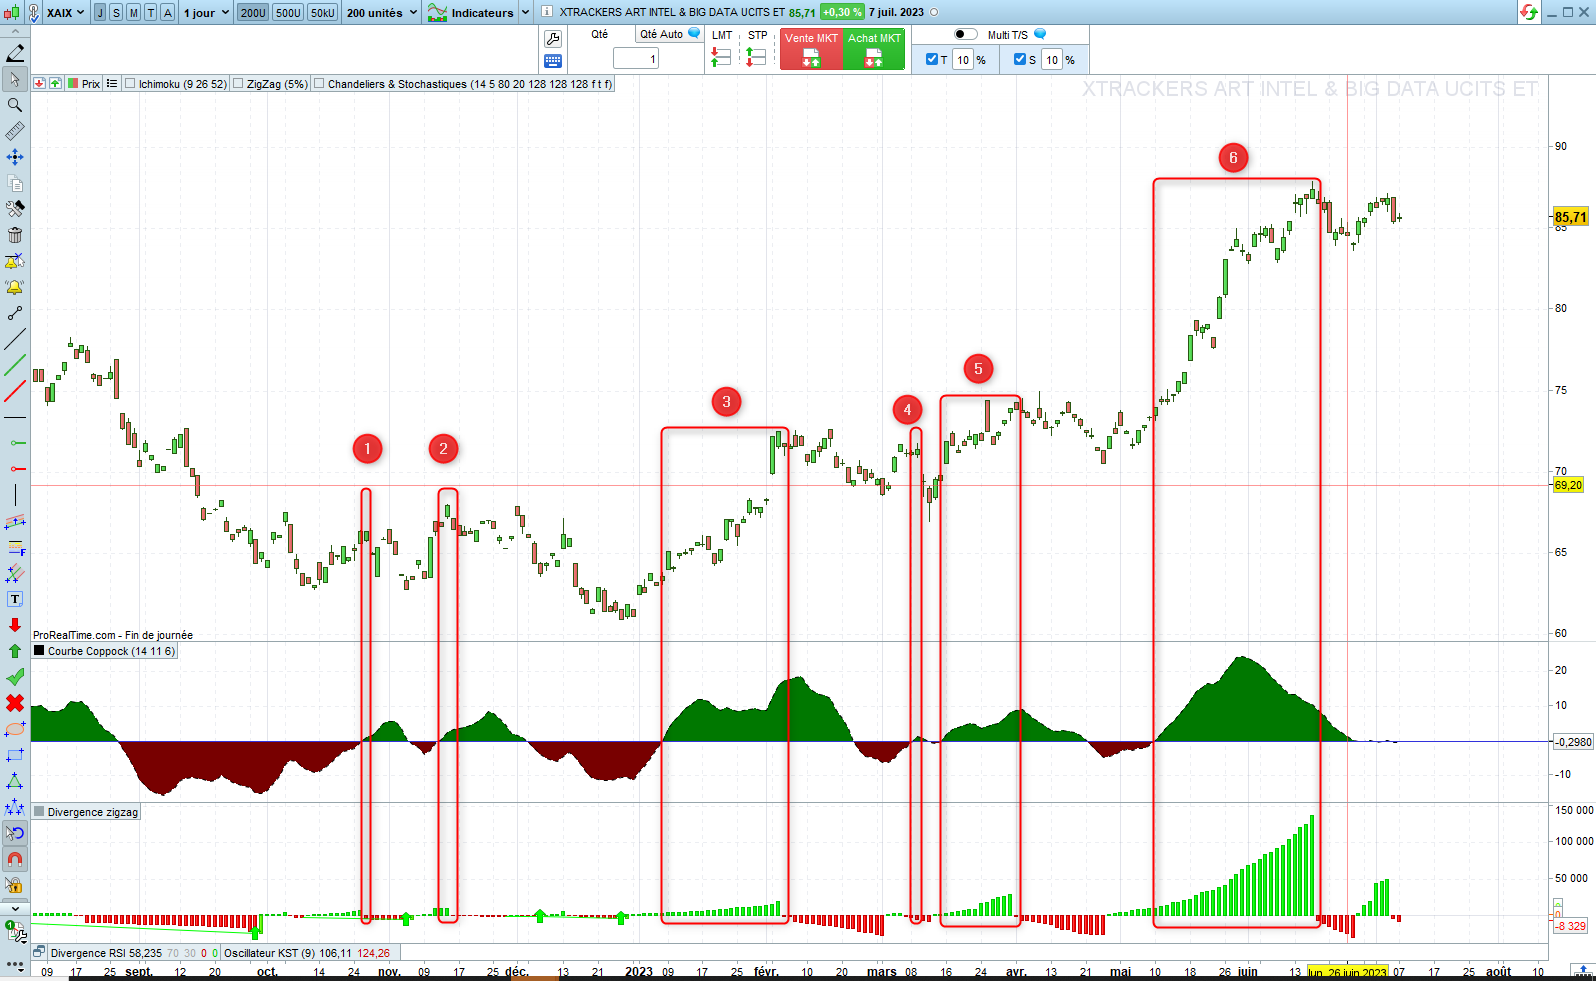Click the Achat MKT buy button
The width and height of the screenshot is (1596, 981).
point(874,49)
